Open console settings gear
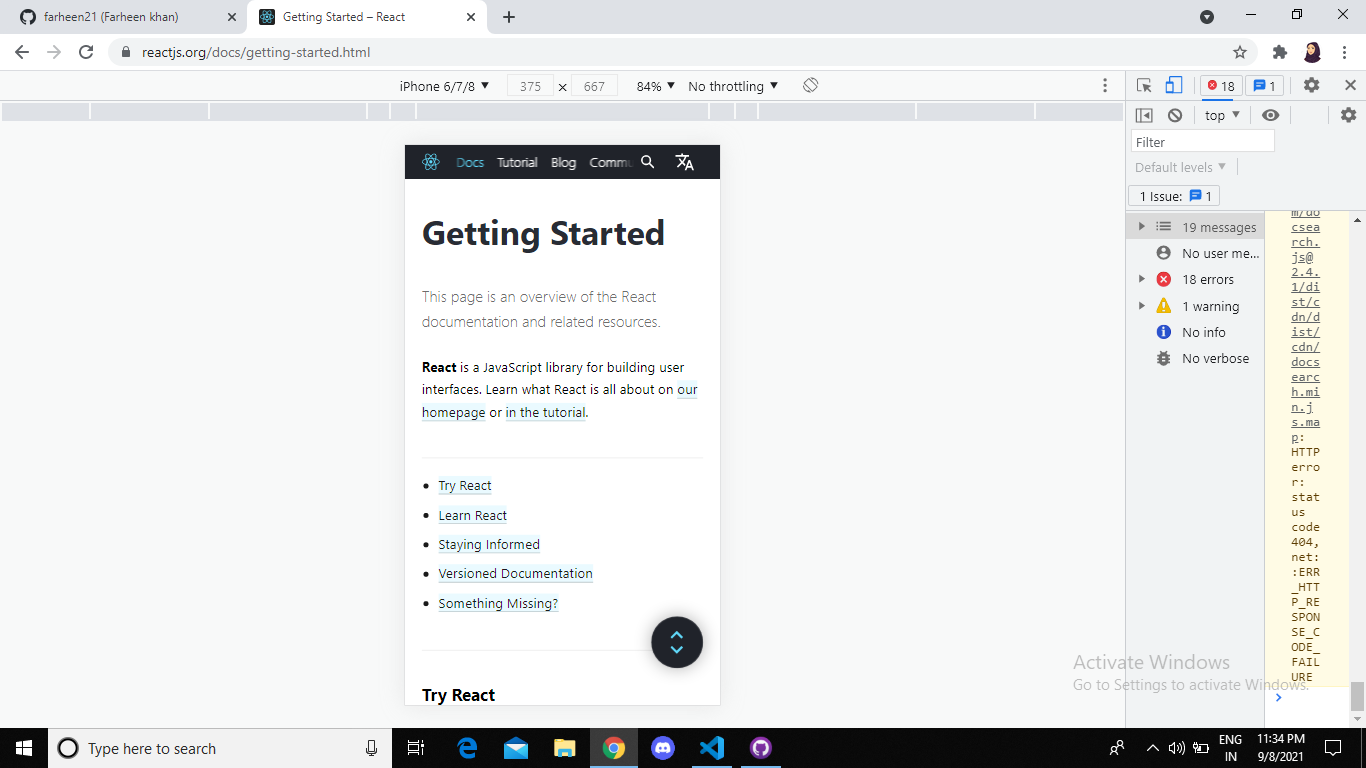Image resolution: width=1366 pixels, height=768 pixels. click(1348, 115)
